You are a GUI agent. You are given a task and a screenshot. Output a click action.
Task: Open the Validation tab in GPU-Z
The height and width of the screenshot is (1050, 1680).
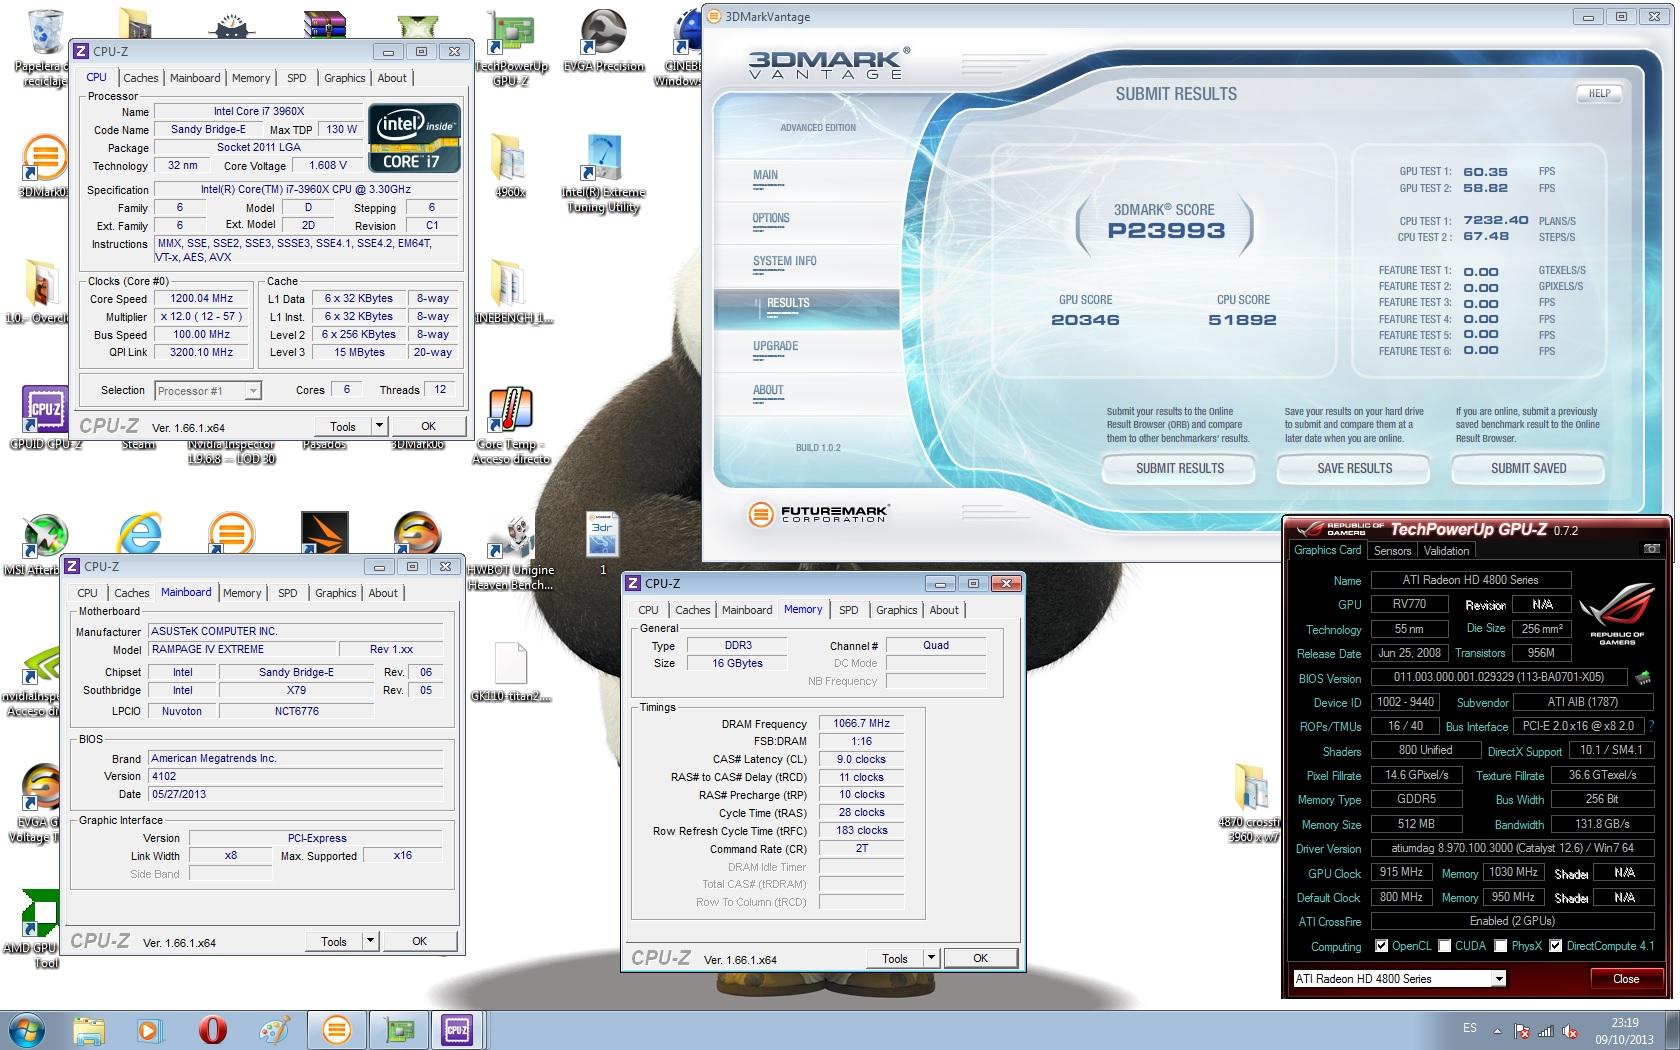(1446, 551)
